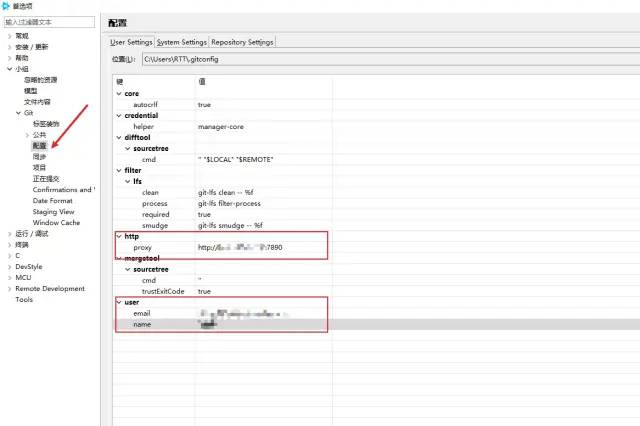Select the trustExitCode key row
The width and height of the screenshot is (640, 426).
pyautogui.click(x=163, y=292)
